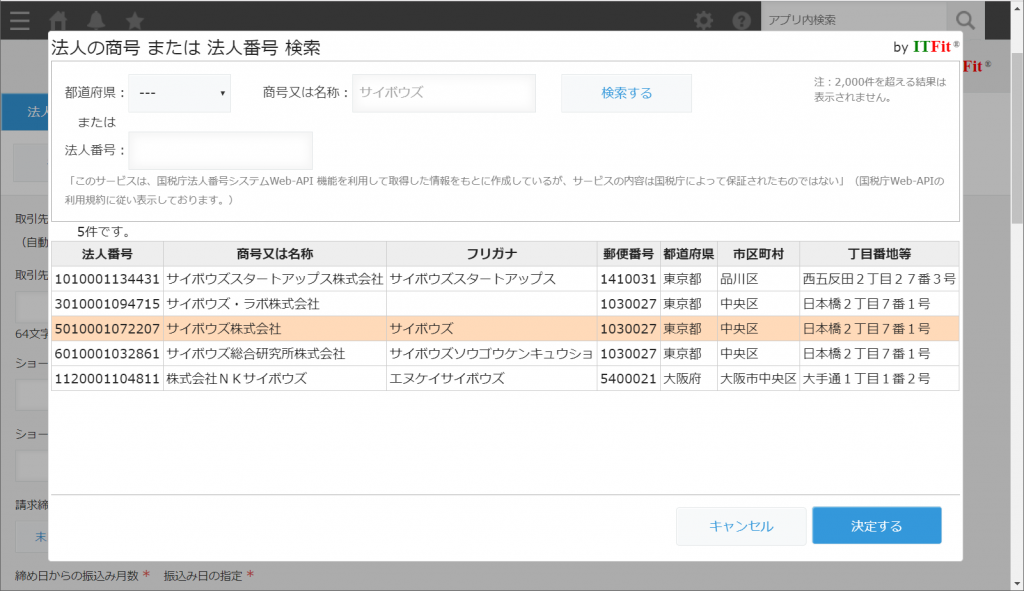Image resolution: width=1024 pixels, height=591 pixels.
Task: Click address 西五反田２丁目２７番３号
Action: coord(879,279)
